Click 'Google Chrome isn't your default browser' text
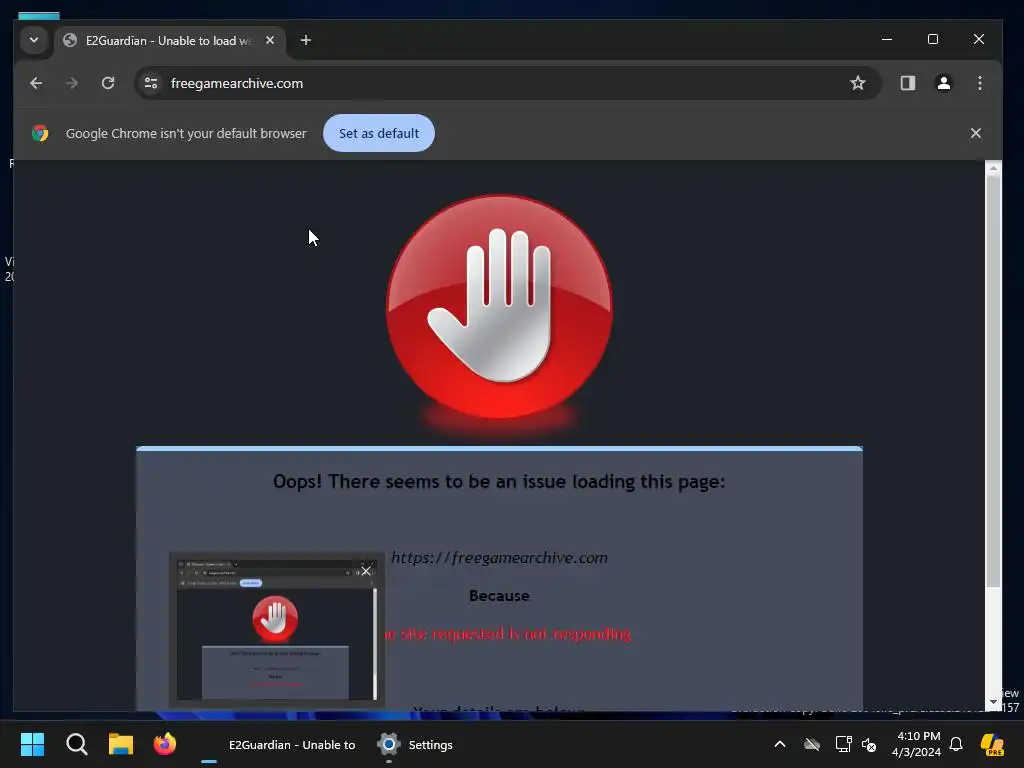 coord(186,133)
